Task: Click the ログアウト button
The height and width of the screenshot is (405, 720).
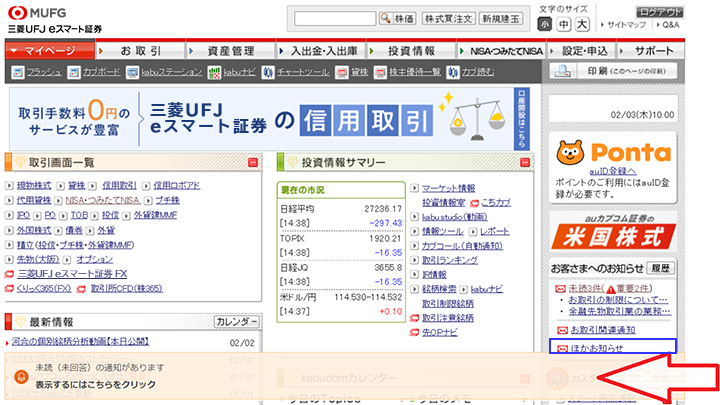Action: click(x=660, y=12)
